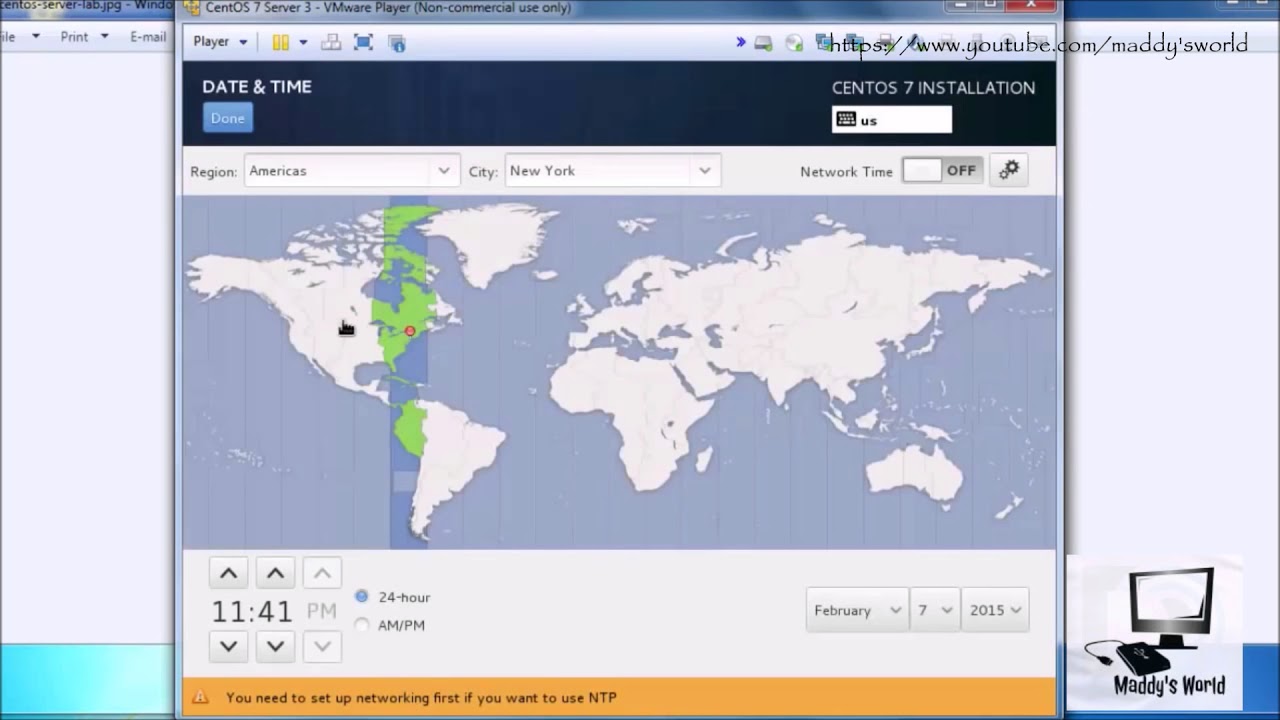Click the DATE & TIME heading

257,87
